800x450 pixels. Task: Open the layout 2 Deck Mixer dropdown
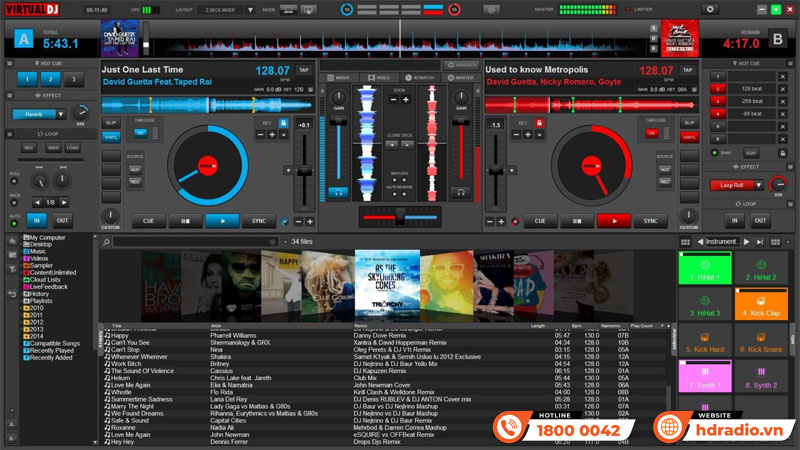click(250, 10)
